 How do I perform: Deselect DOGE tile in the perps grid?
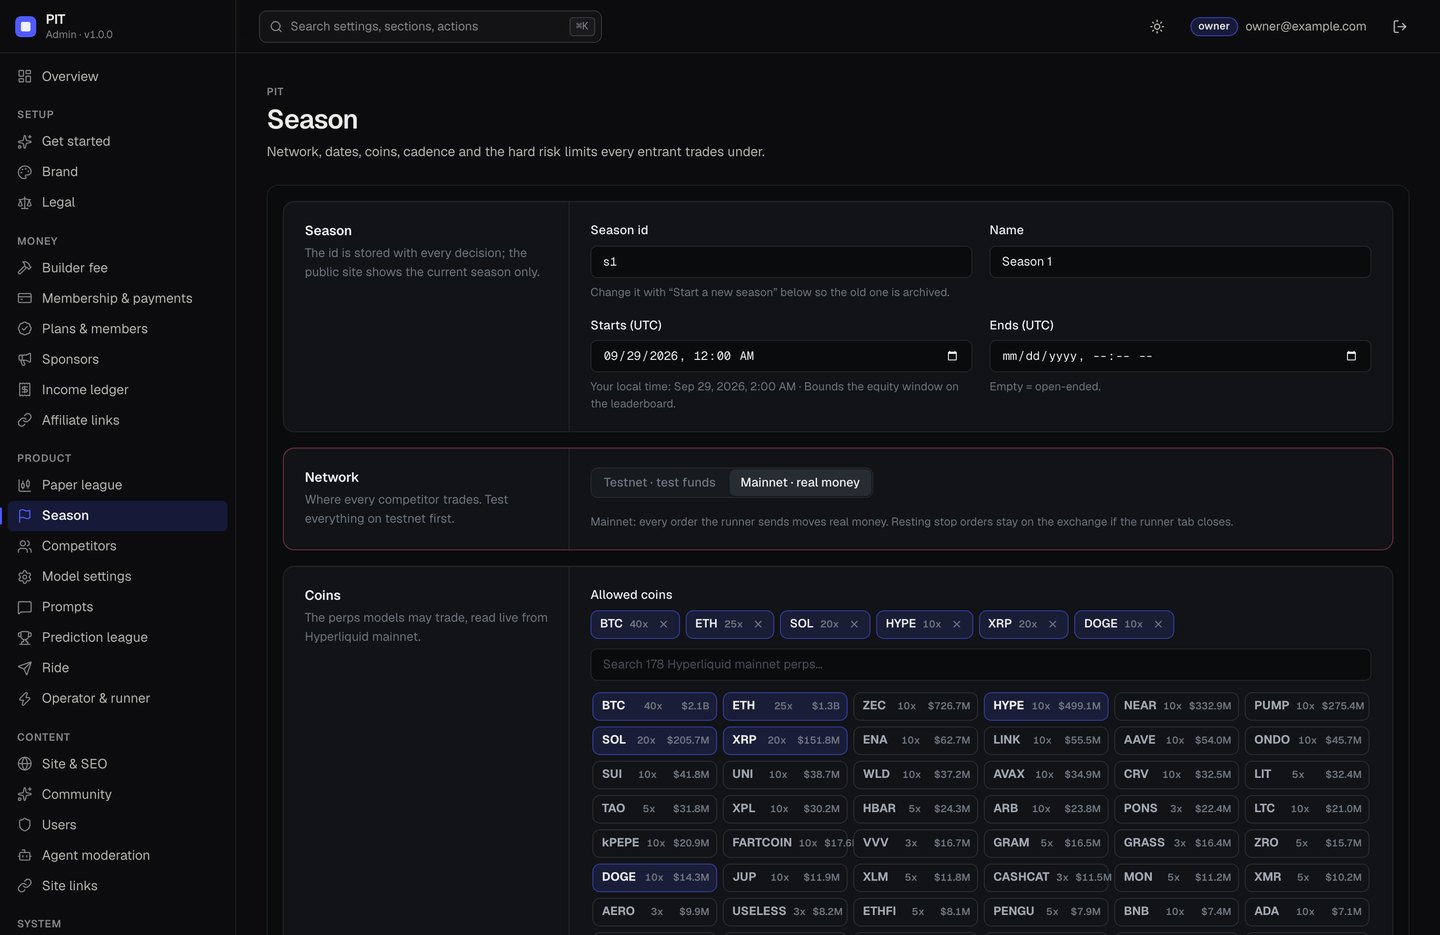[655, 878]
